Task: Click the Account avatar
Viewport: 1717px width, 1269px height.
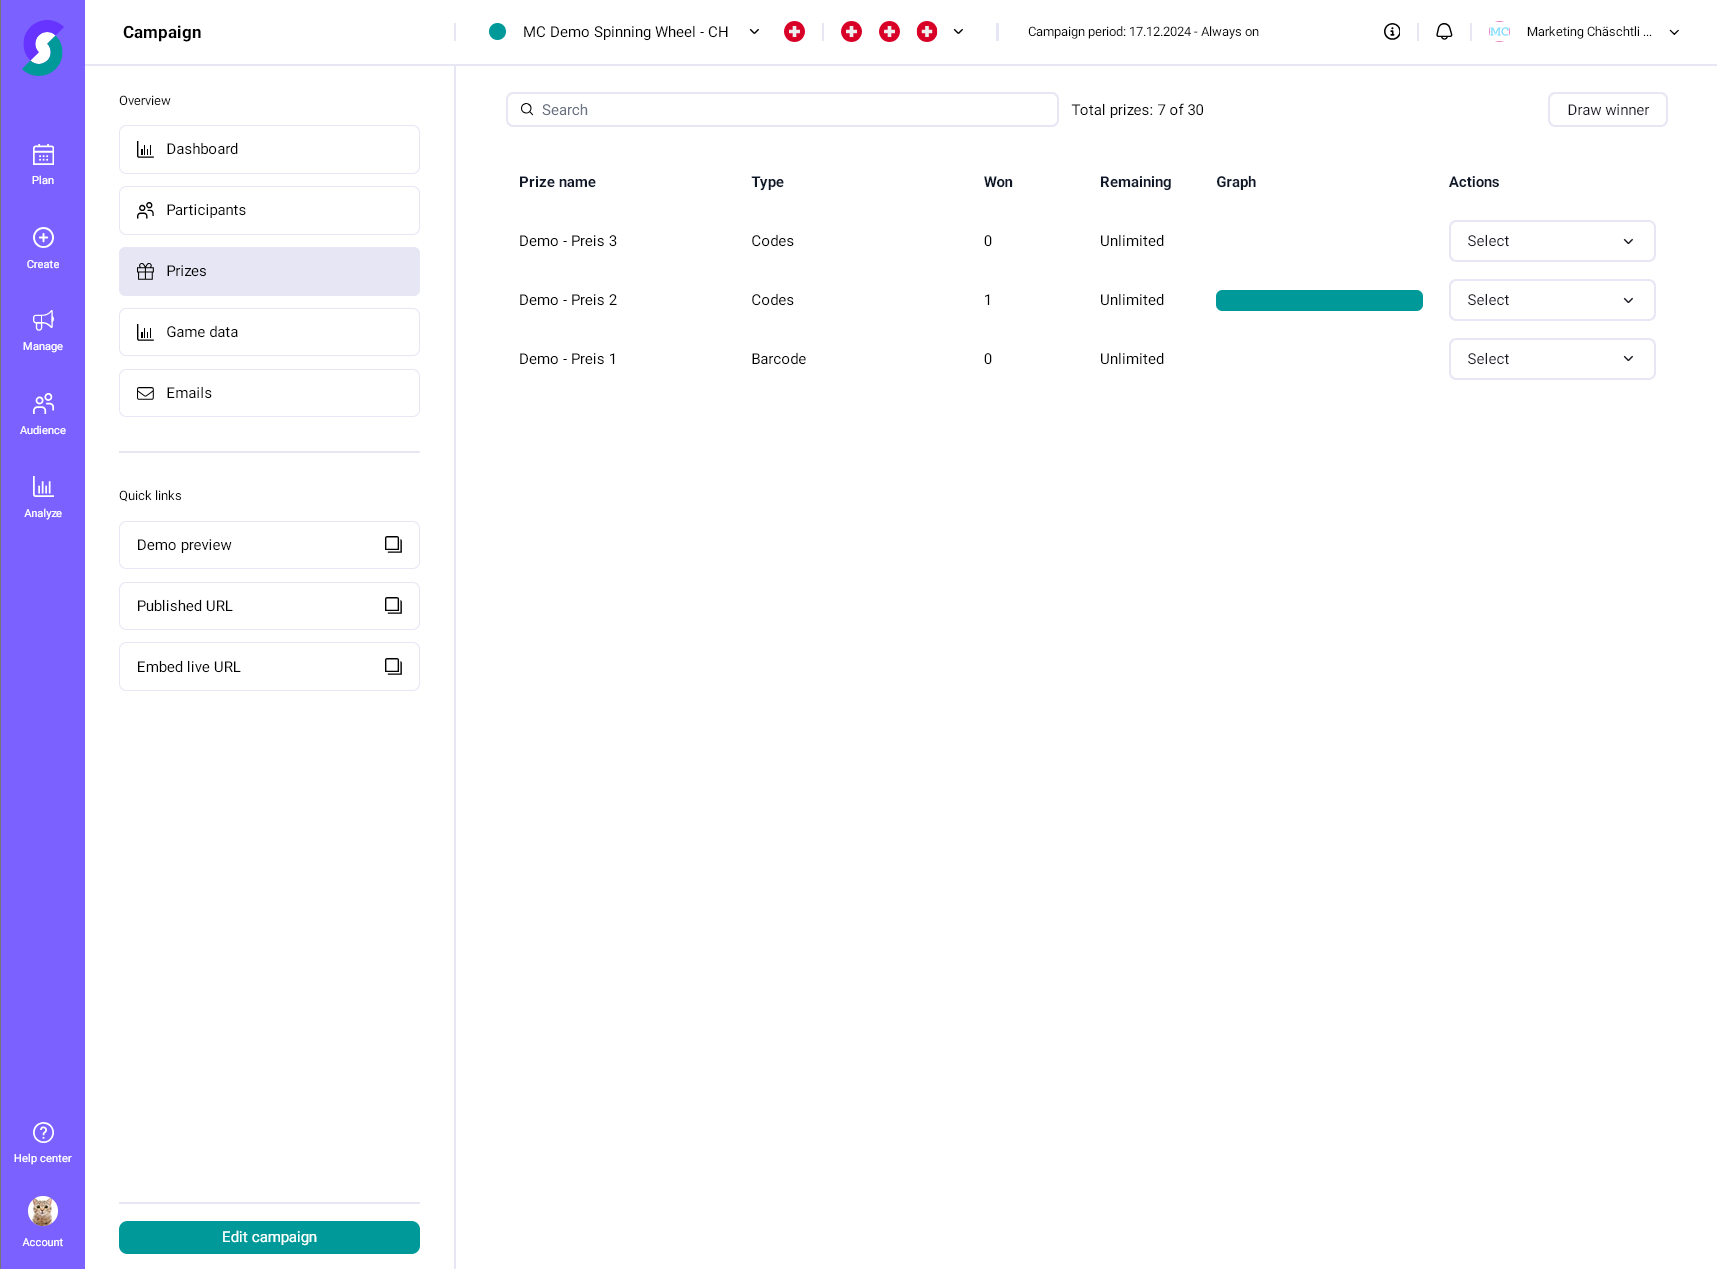Action: (x=43, y=1211)
